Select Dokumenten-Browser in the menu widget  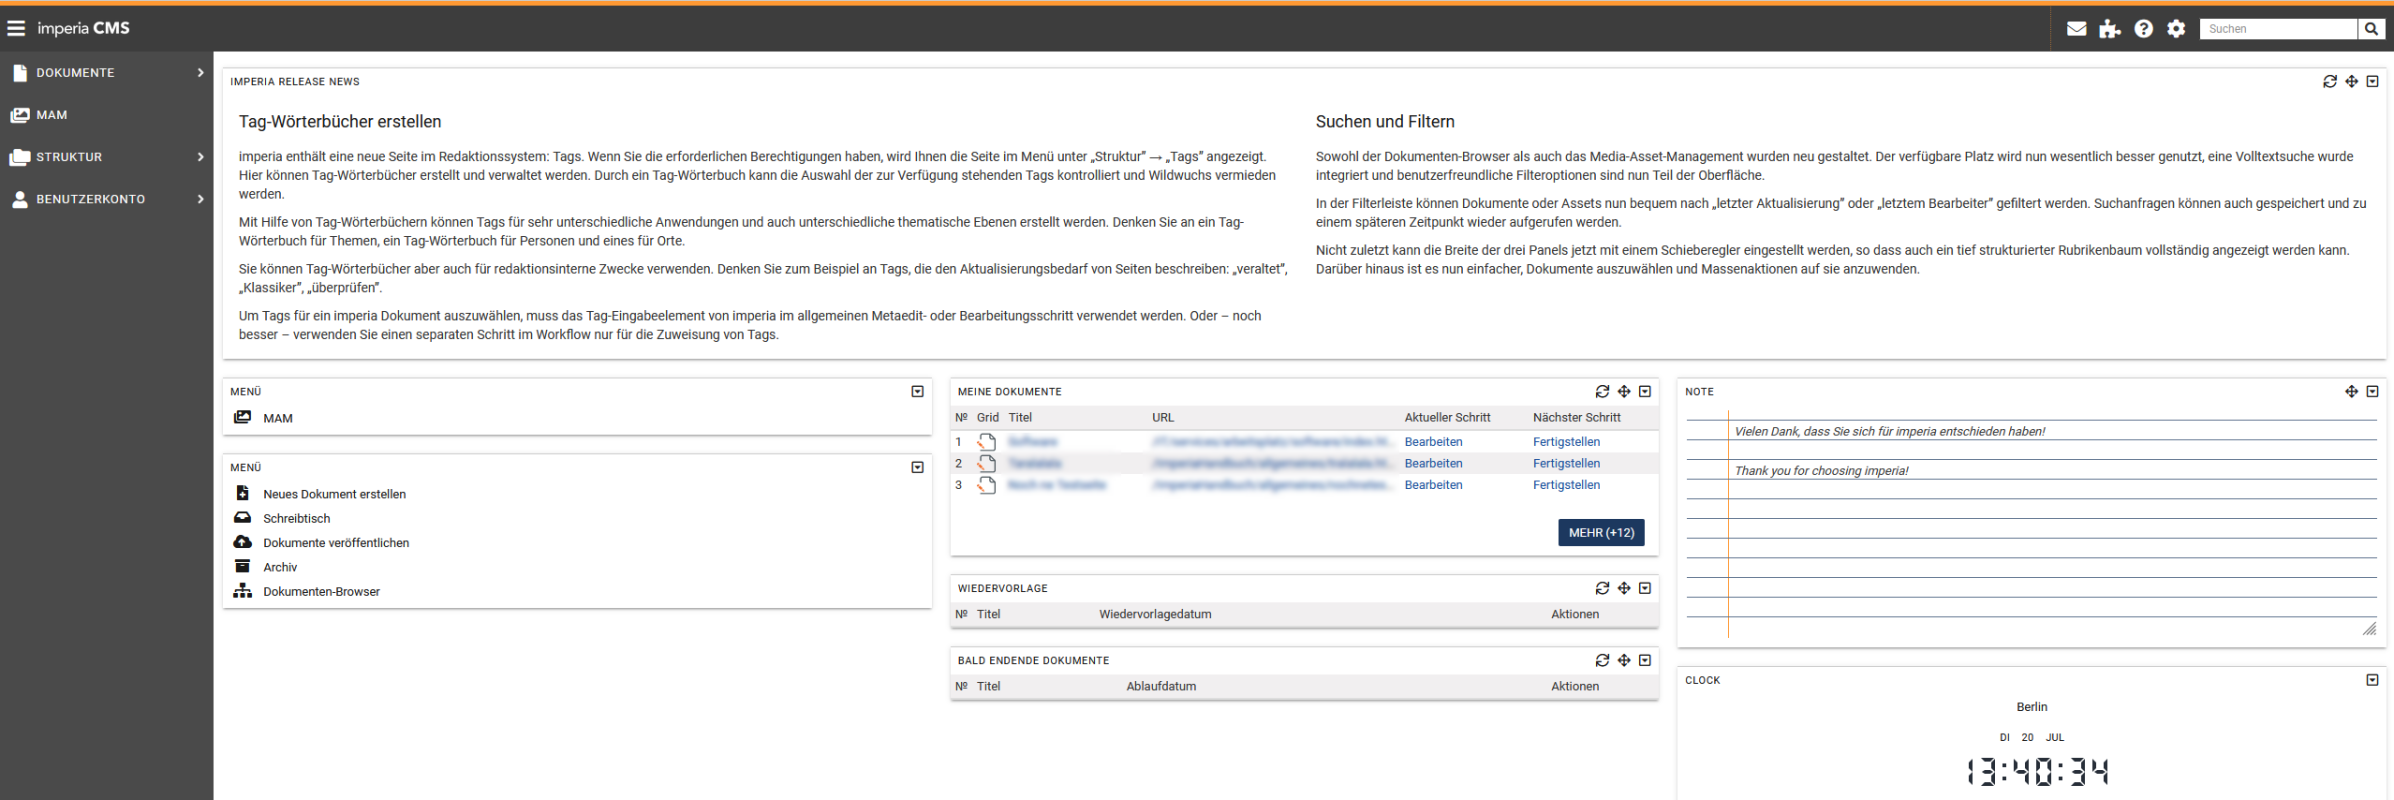coord(321,592)
